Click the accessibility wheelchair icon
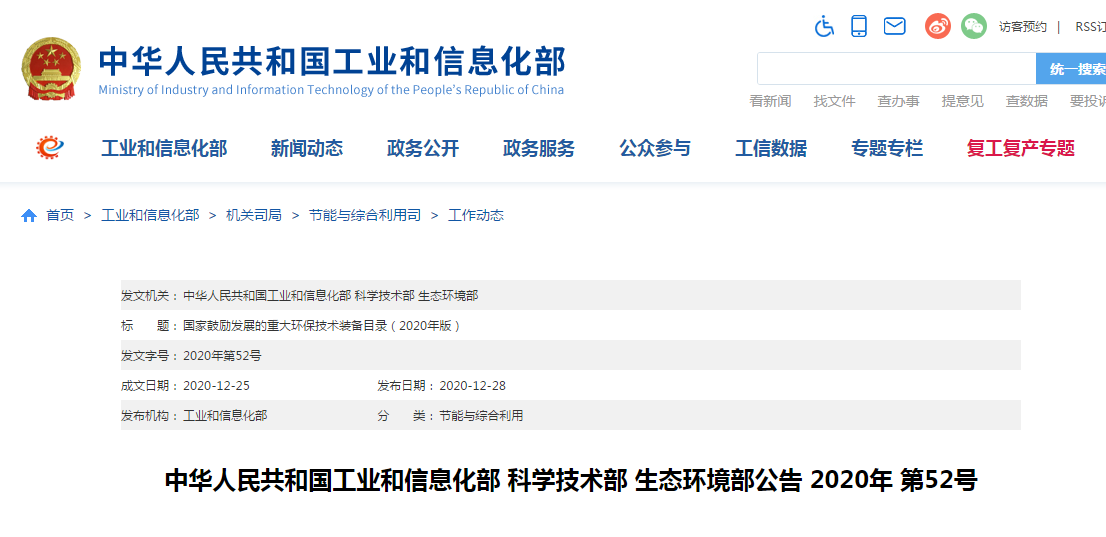The width and height of the screenshot is (1106, 537). 824,27
